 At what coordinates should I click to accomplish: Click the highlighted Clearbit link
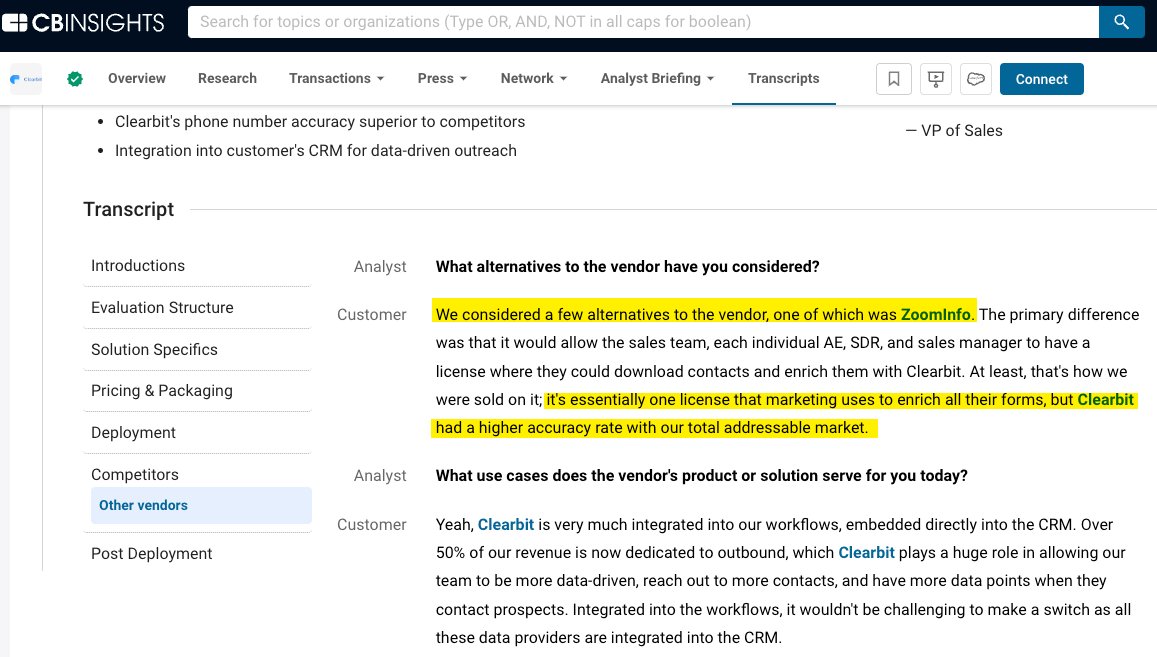pos(1105,399)
